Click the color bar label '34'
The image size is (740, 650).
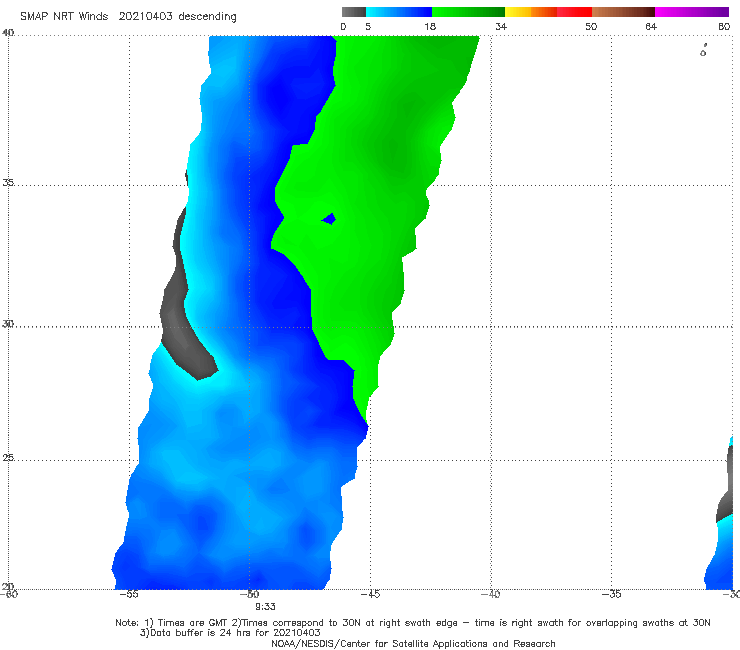click(x=501, y=27)
